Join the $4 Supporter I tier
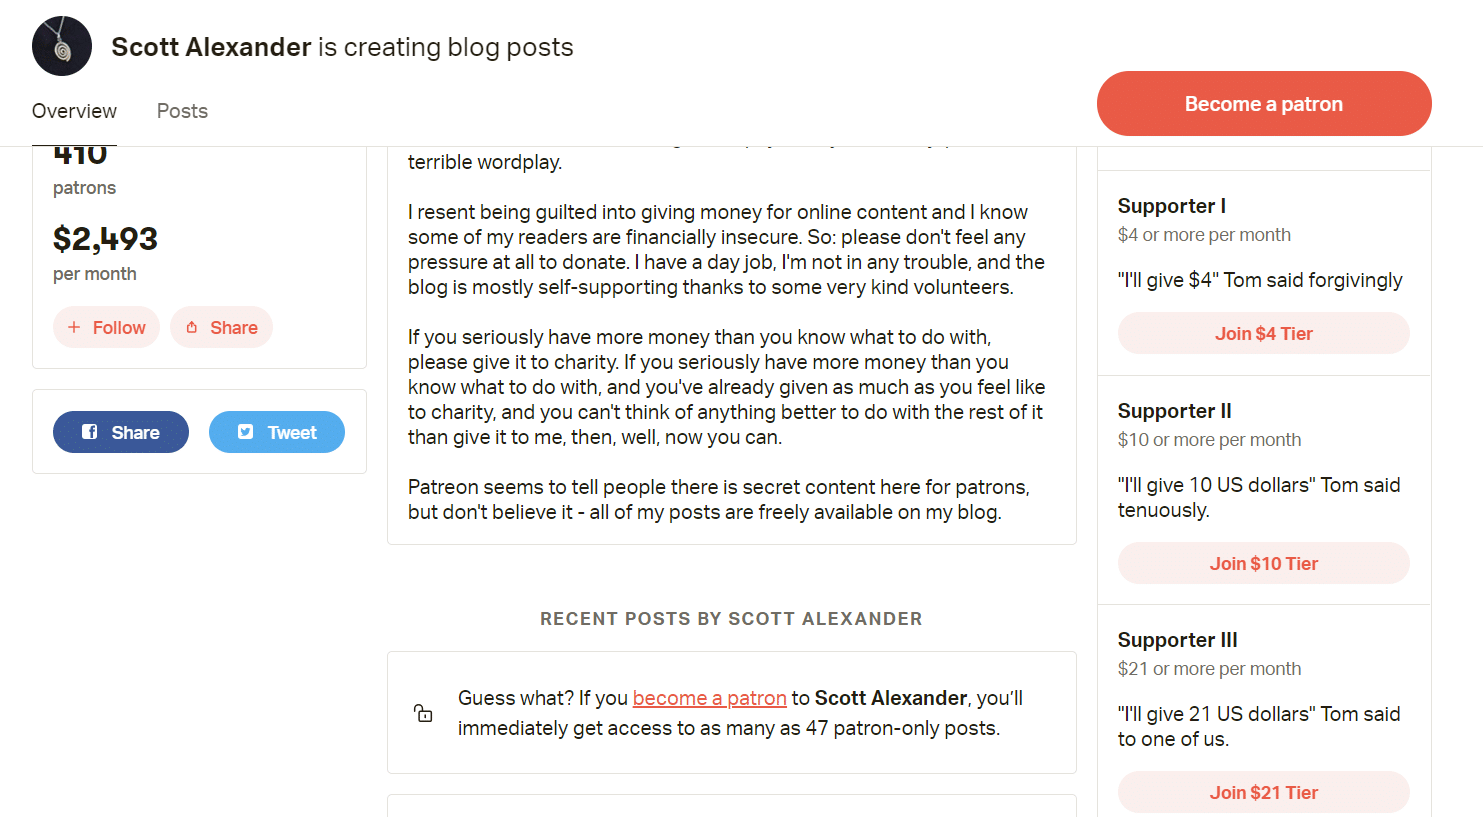 coord(1263,332)
